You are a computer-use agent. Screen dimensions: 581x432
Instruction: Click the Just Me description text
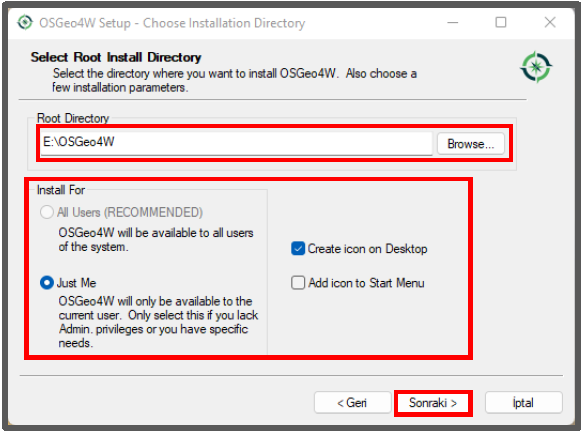(158, 322)
